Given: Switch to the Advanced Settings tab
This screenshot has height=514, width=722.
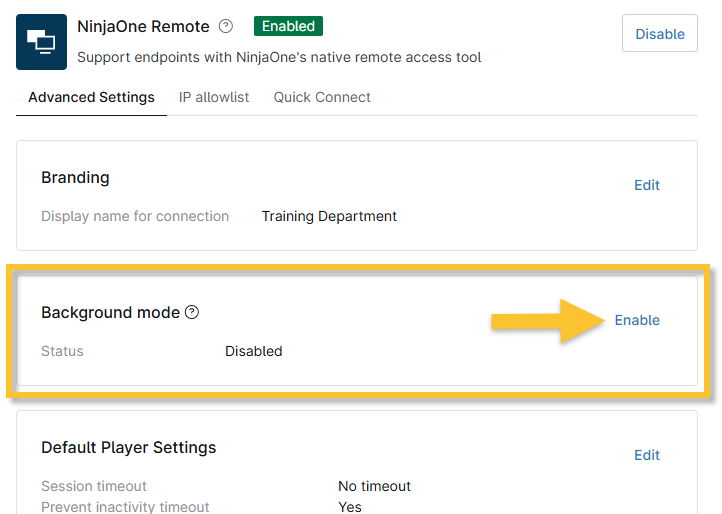Looking at the screenshot, I should 91,98.
